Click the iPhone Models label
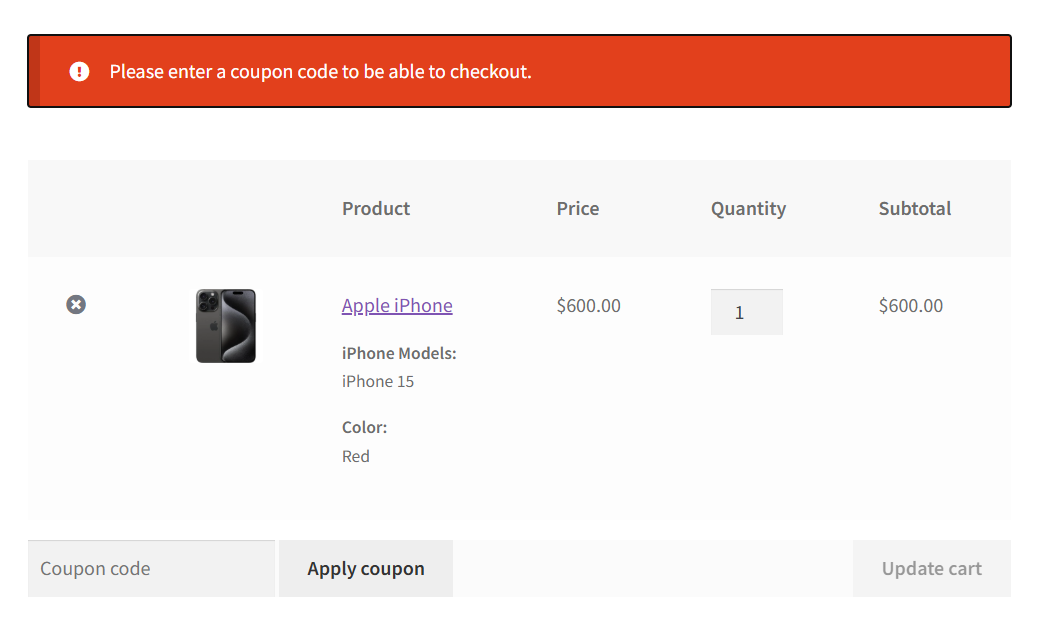 tap(399, 353)
